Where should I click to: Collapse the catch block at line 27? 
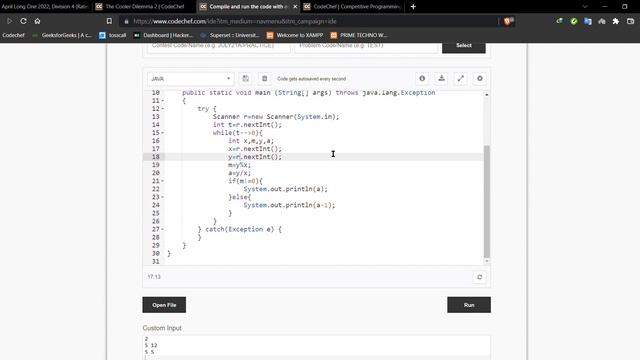pyautogui.click(x=163, y=229)
